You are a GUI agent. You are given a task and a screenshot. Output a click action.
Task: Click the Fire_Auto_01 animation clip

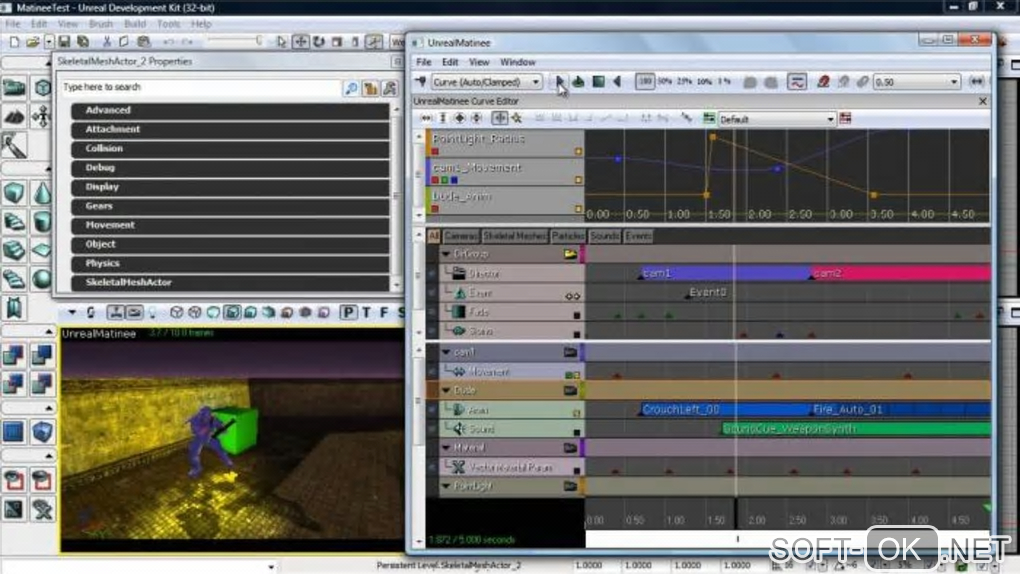tap(901, 409)
